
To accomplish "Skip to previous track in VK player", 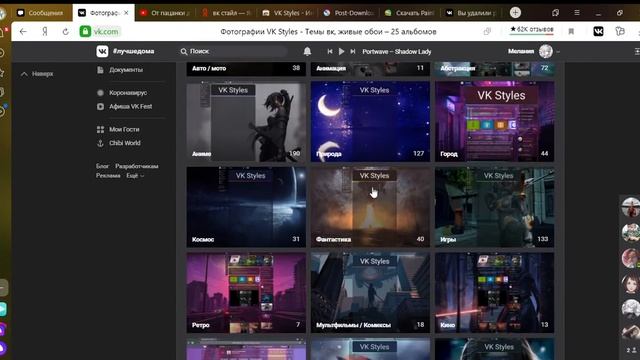I will click(x=330, y=51).
